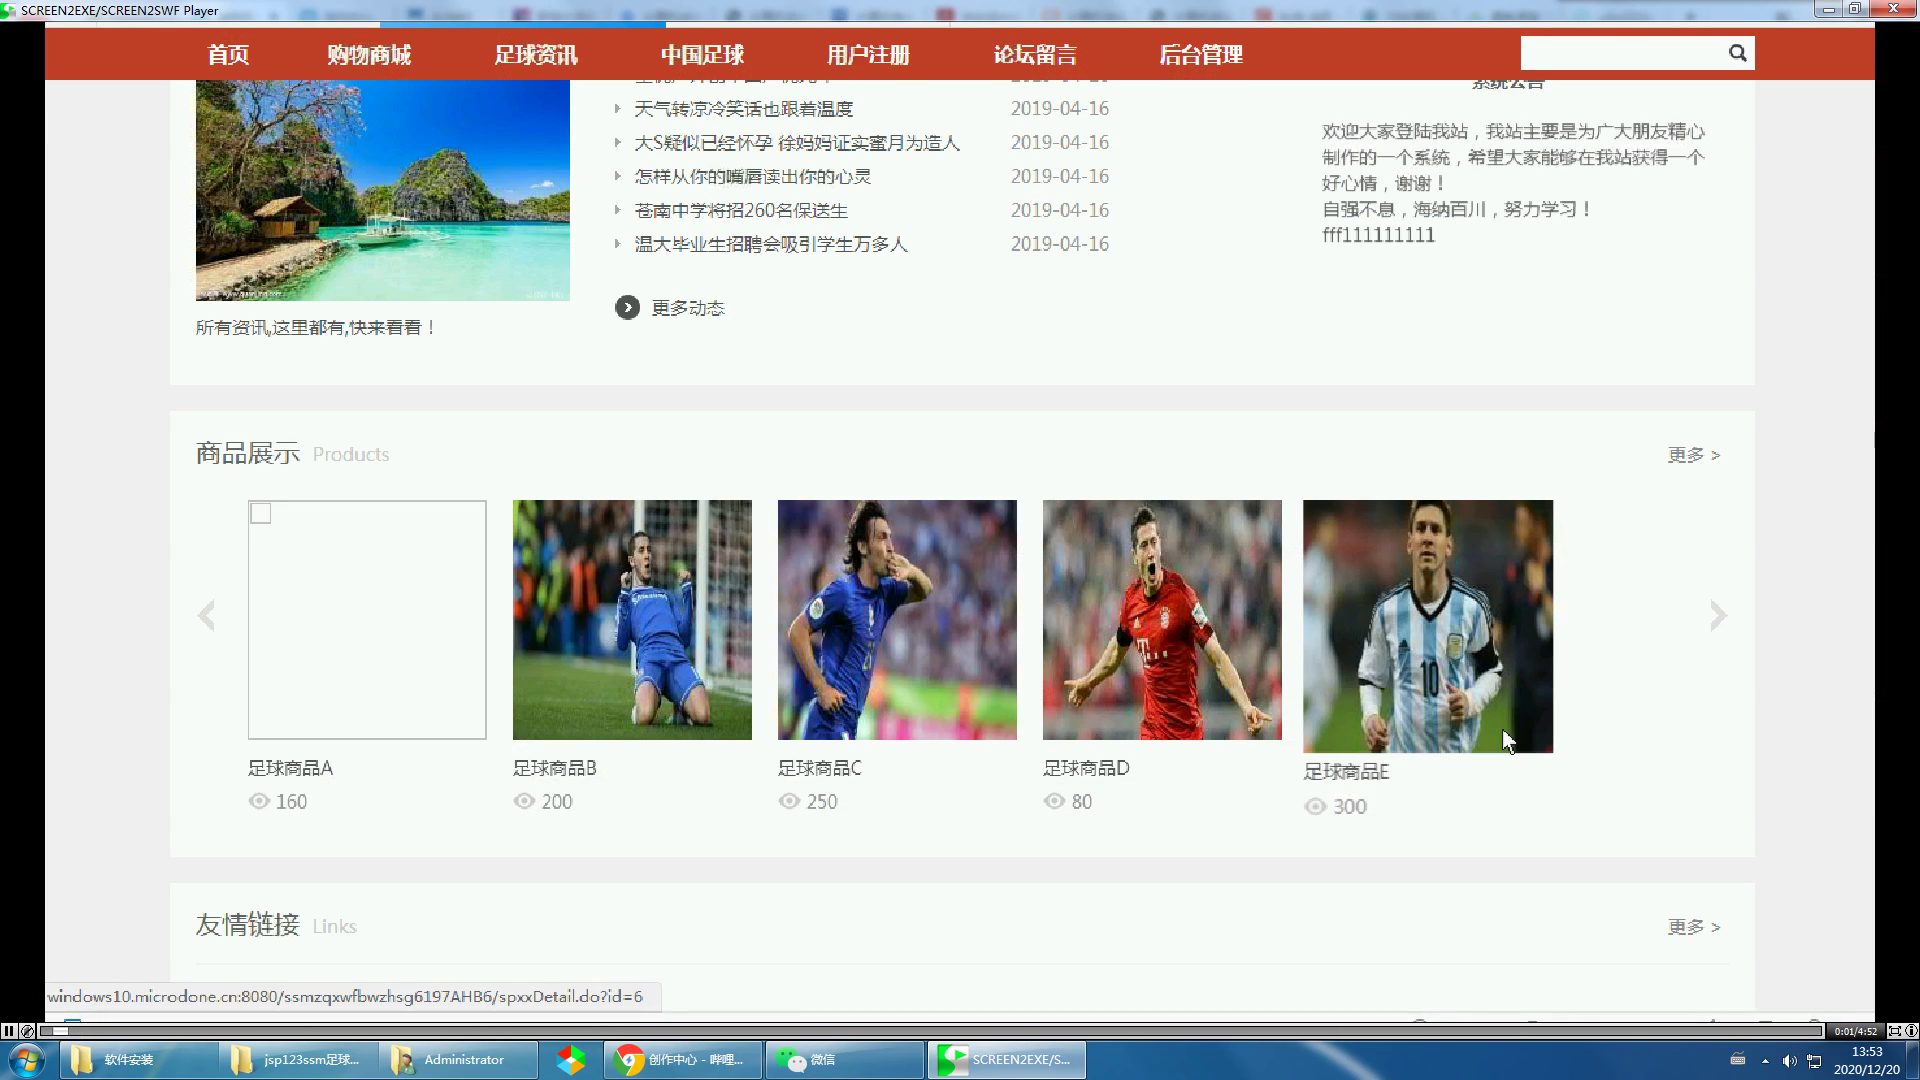Click the colorful app icon in the taskbar

571,1060
